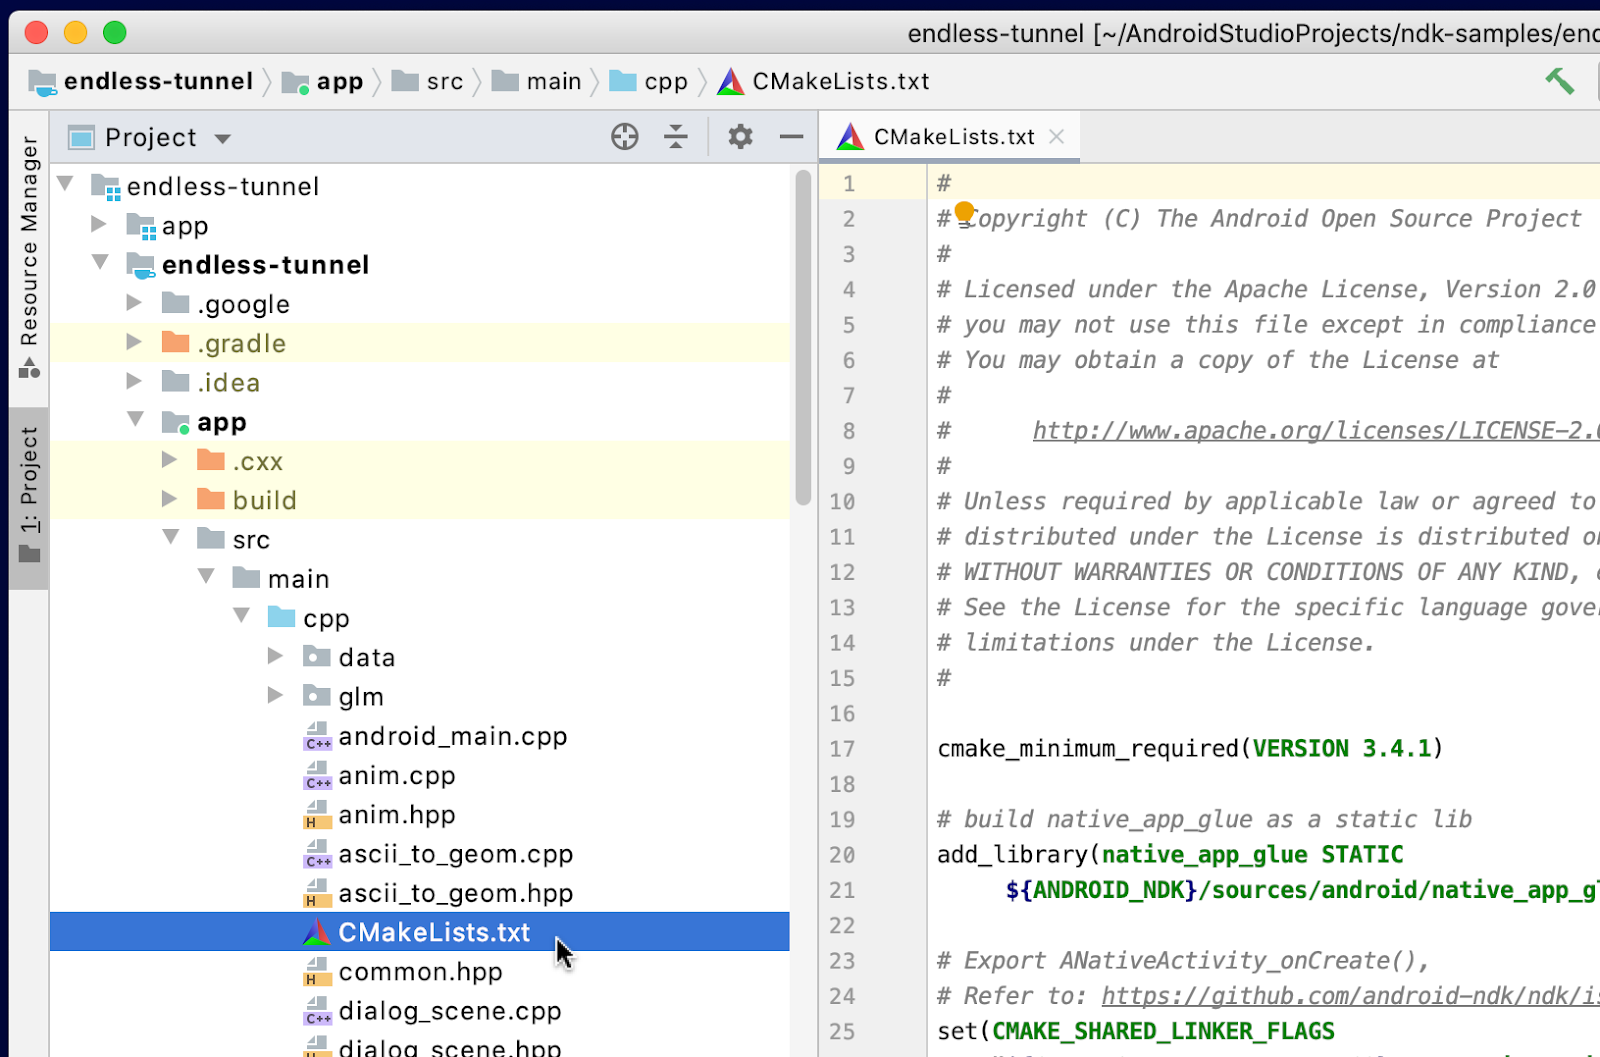
Task: Select android_main.cpp in project tree
Action: tap(452, 737)
